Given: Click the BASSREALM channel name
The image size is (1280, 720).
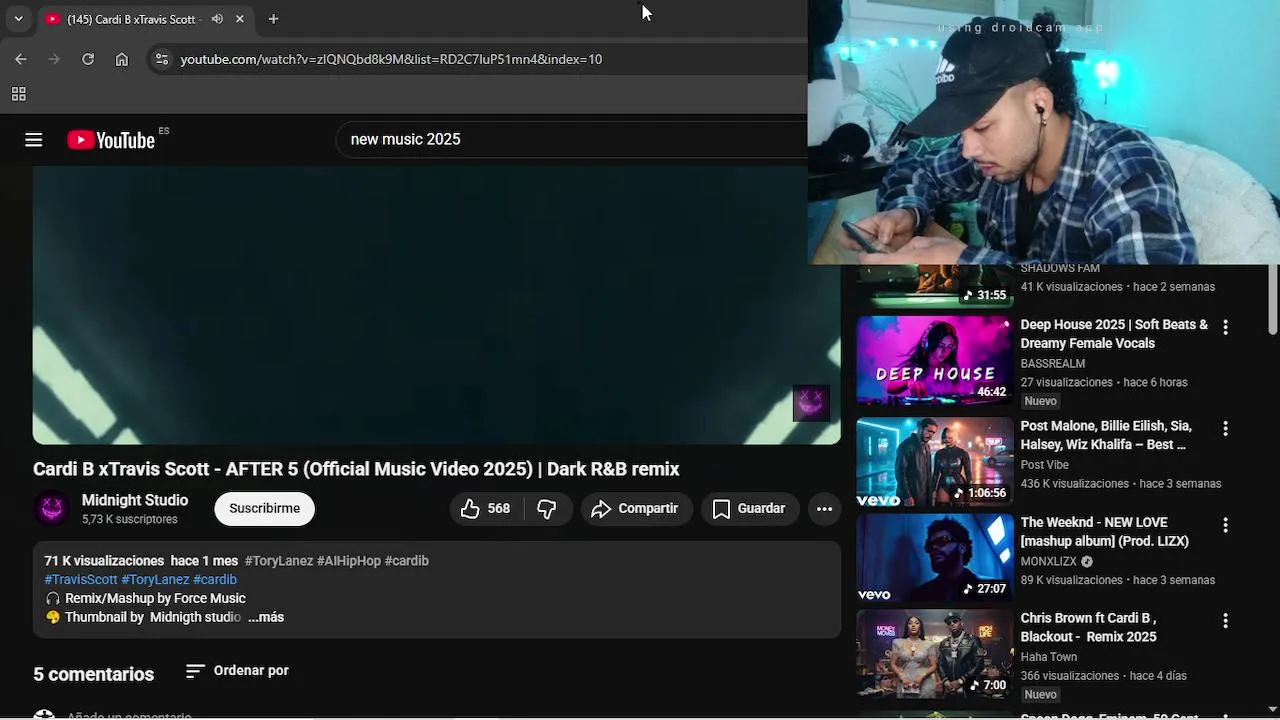Looking at the screenshot, I should point(1053,364).
